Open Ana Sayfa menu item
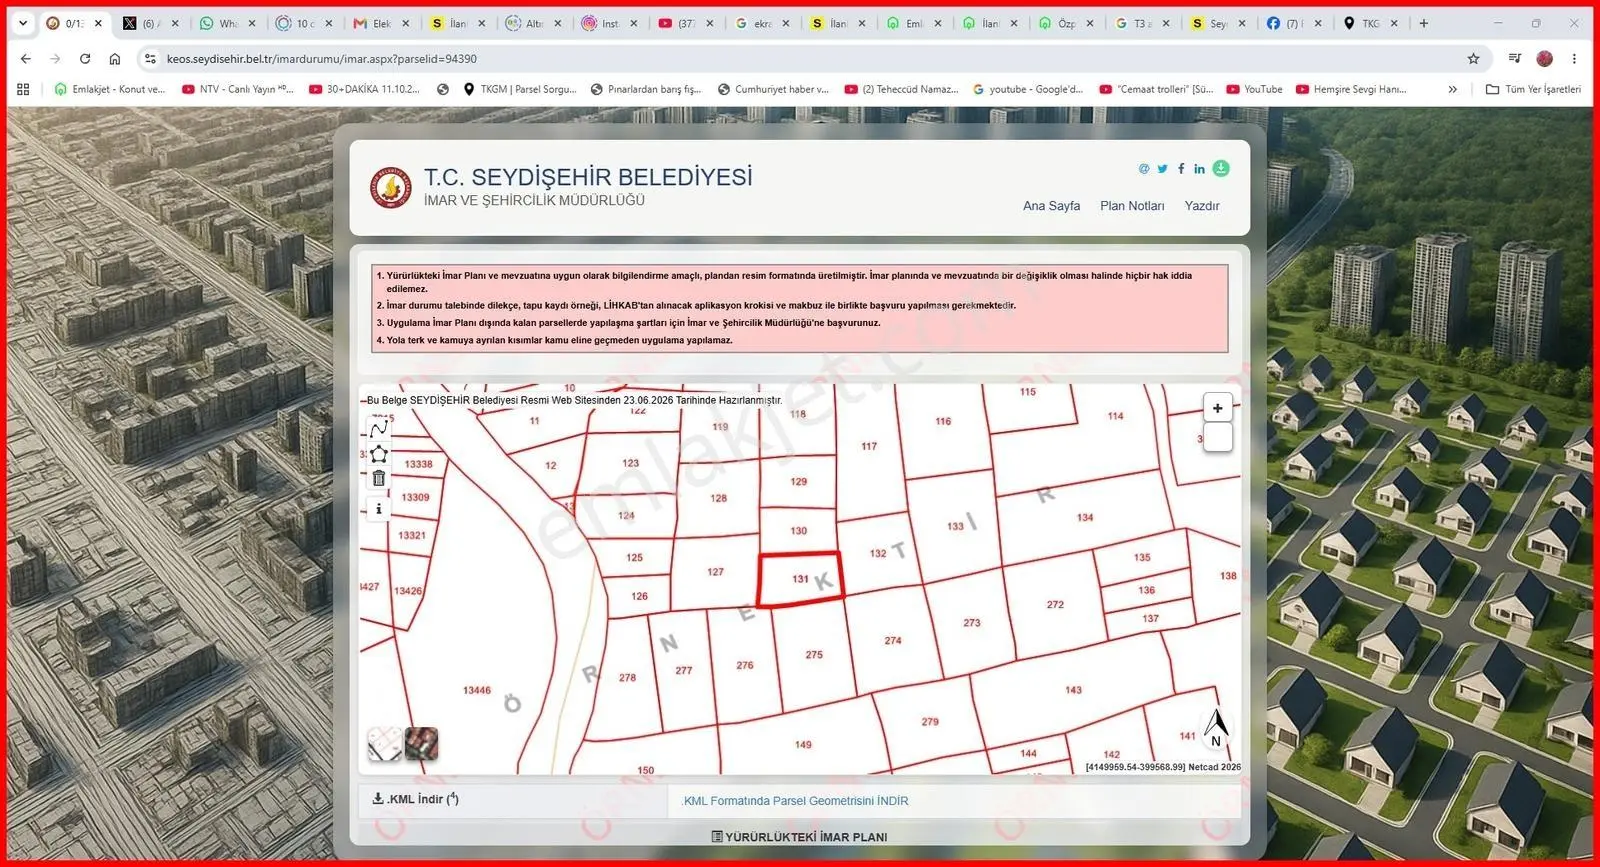Viewport: 1600px width, 867px height. point(1051,206)
